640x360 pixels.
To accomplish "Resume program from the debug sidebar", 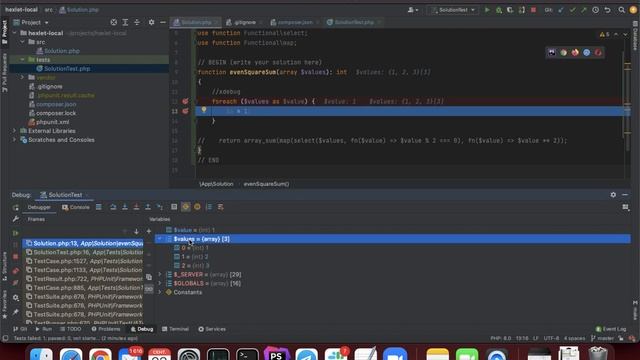I will [16, 233].
